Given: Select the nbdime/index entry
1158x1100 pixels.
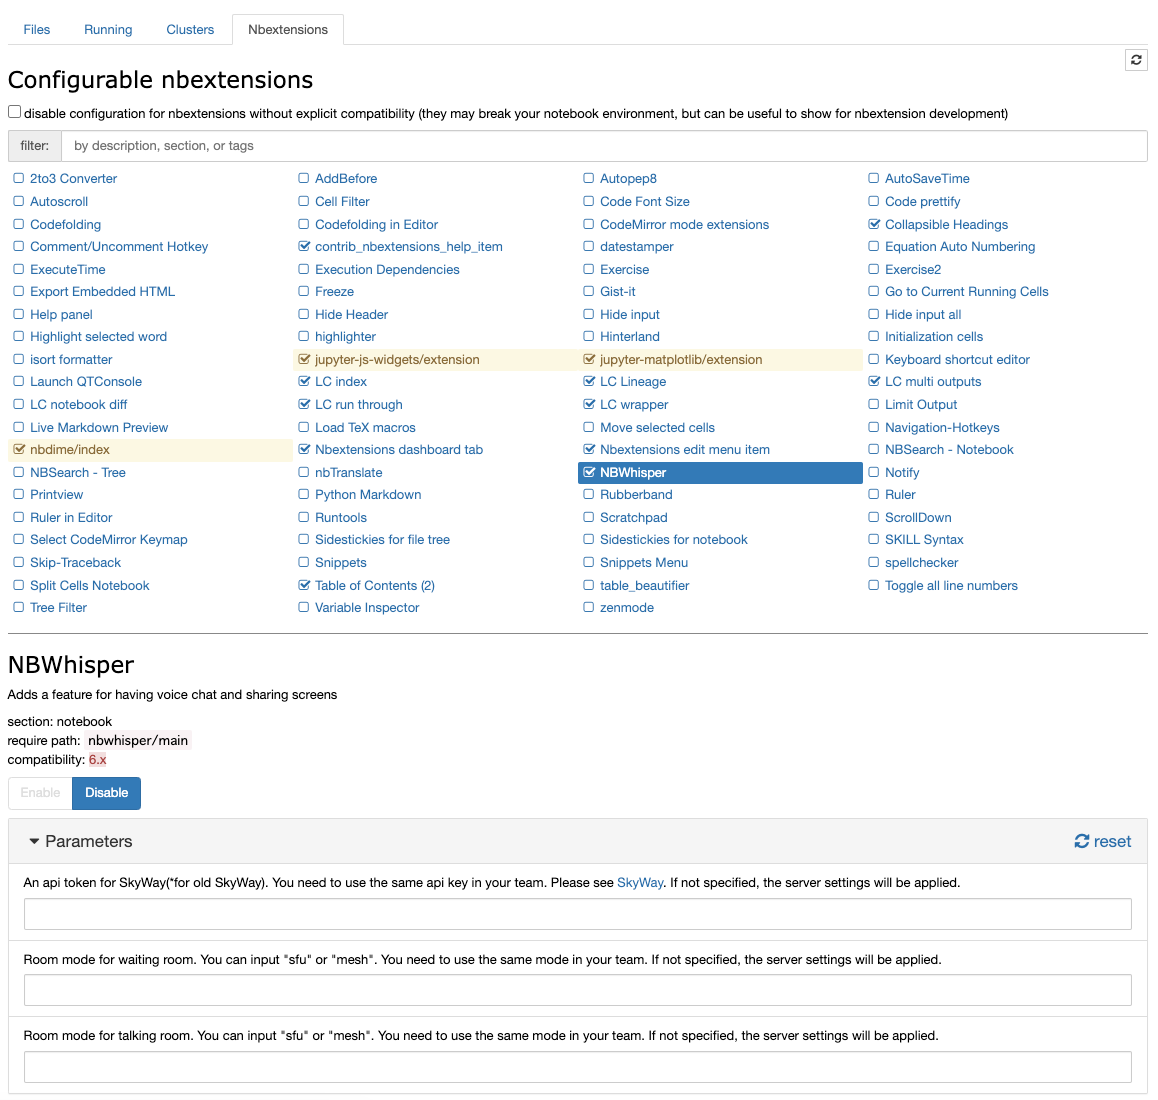Looking at the screenshot, I should 70,450.
